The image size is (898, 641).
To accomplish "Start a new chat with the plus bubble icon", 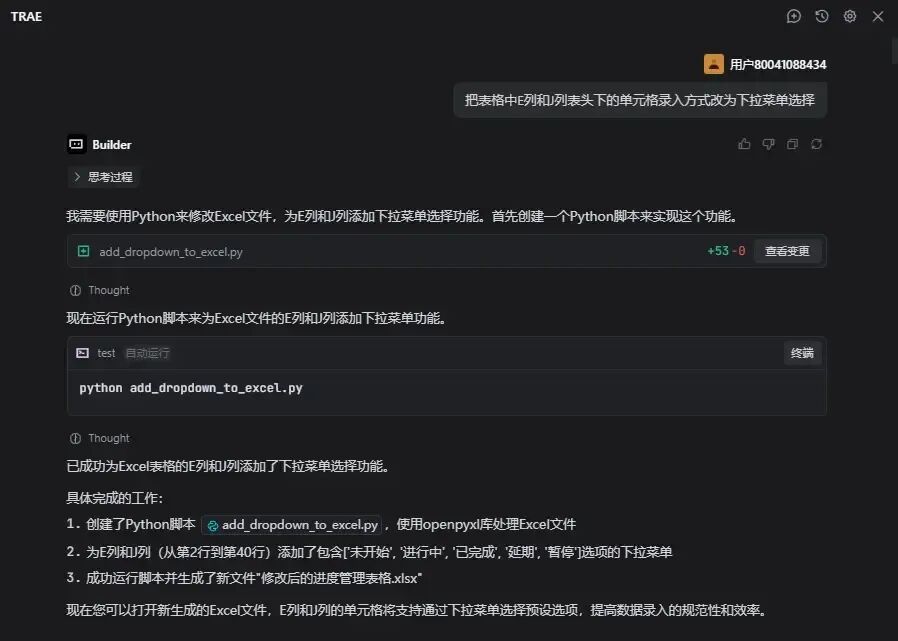I will (794, 16).
